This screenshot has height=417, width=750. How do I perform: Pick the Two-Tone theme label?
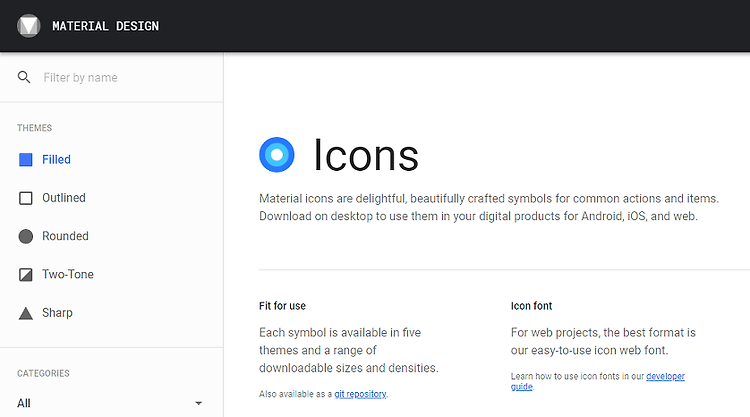pos(68,274)
